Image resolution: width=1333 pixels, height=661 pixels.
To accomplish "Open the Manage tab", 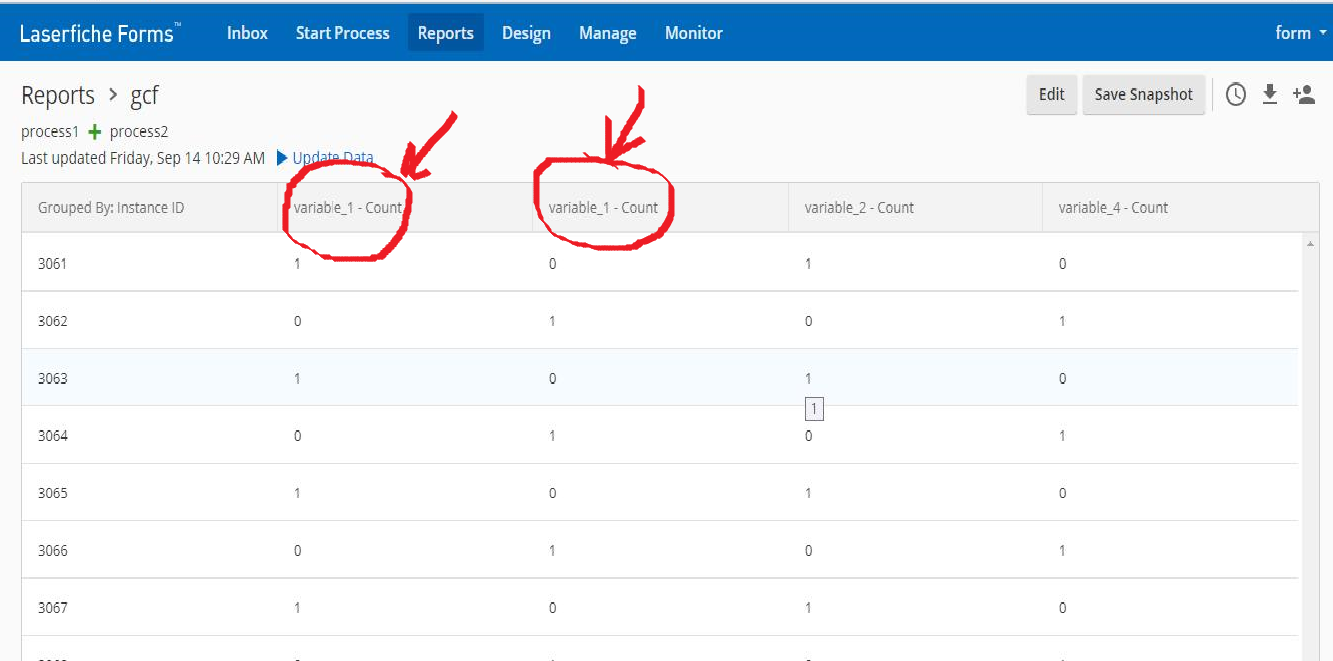I will [607, 33].
